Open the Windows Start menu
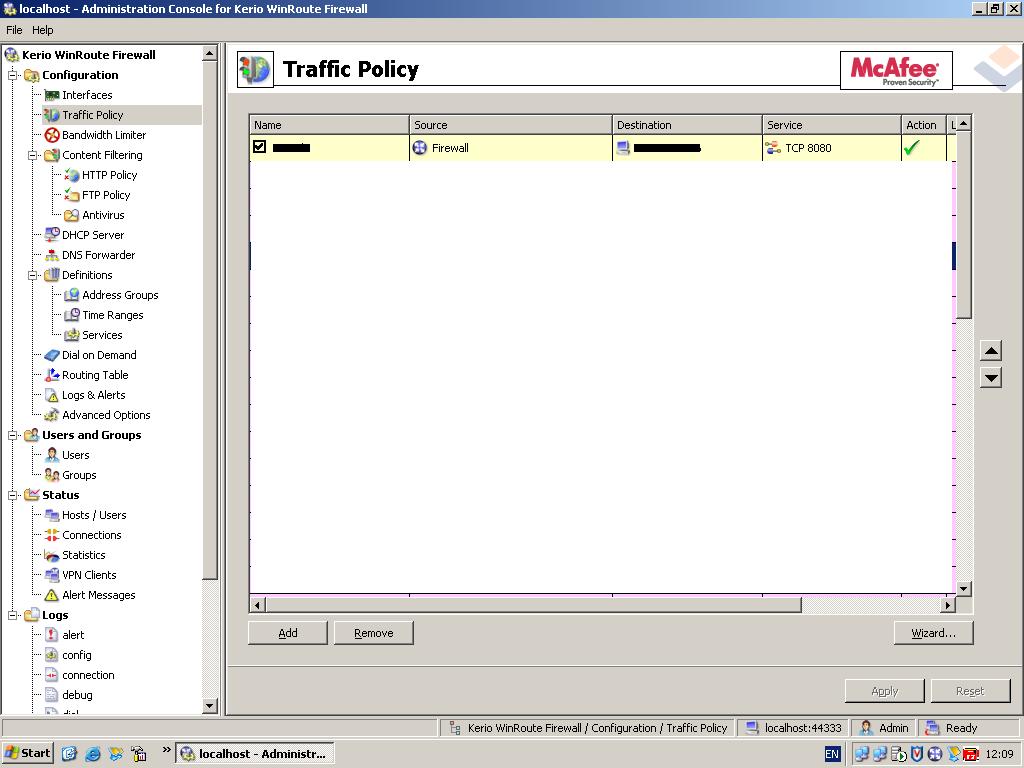Screen dimensions: 1024x768 coord(27,754)
